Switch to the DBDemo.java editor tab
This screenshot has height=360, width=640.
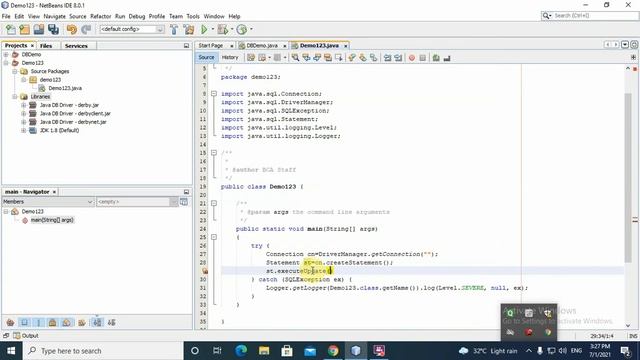coord(262,46)
